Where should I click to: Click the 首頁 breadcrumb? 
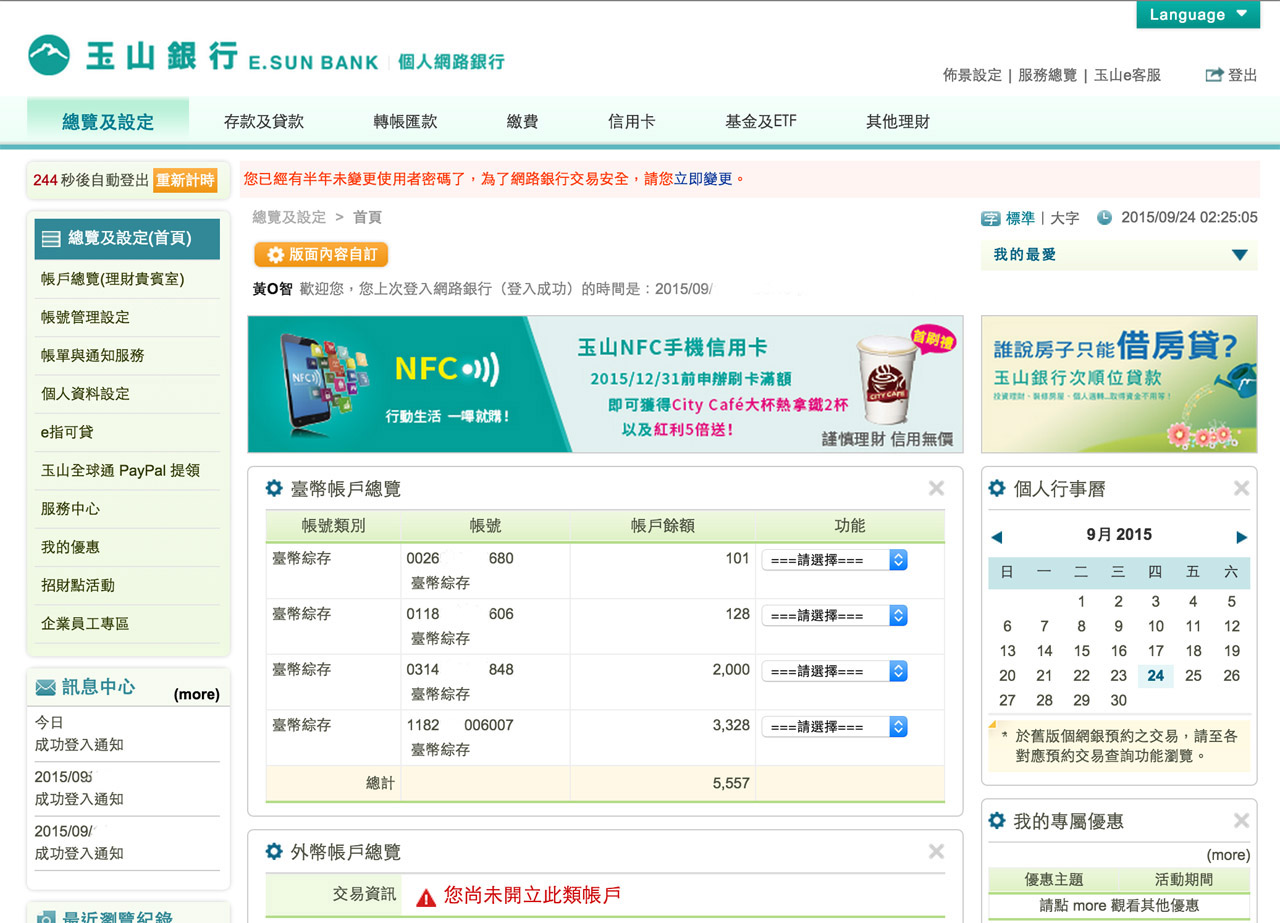click(x=367, y=217)
